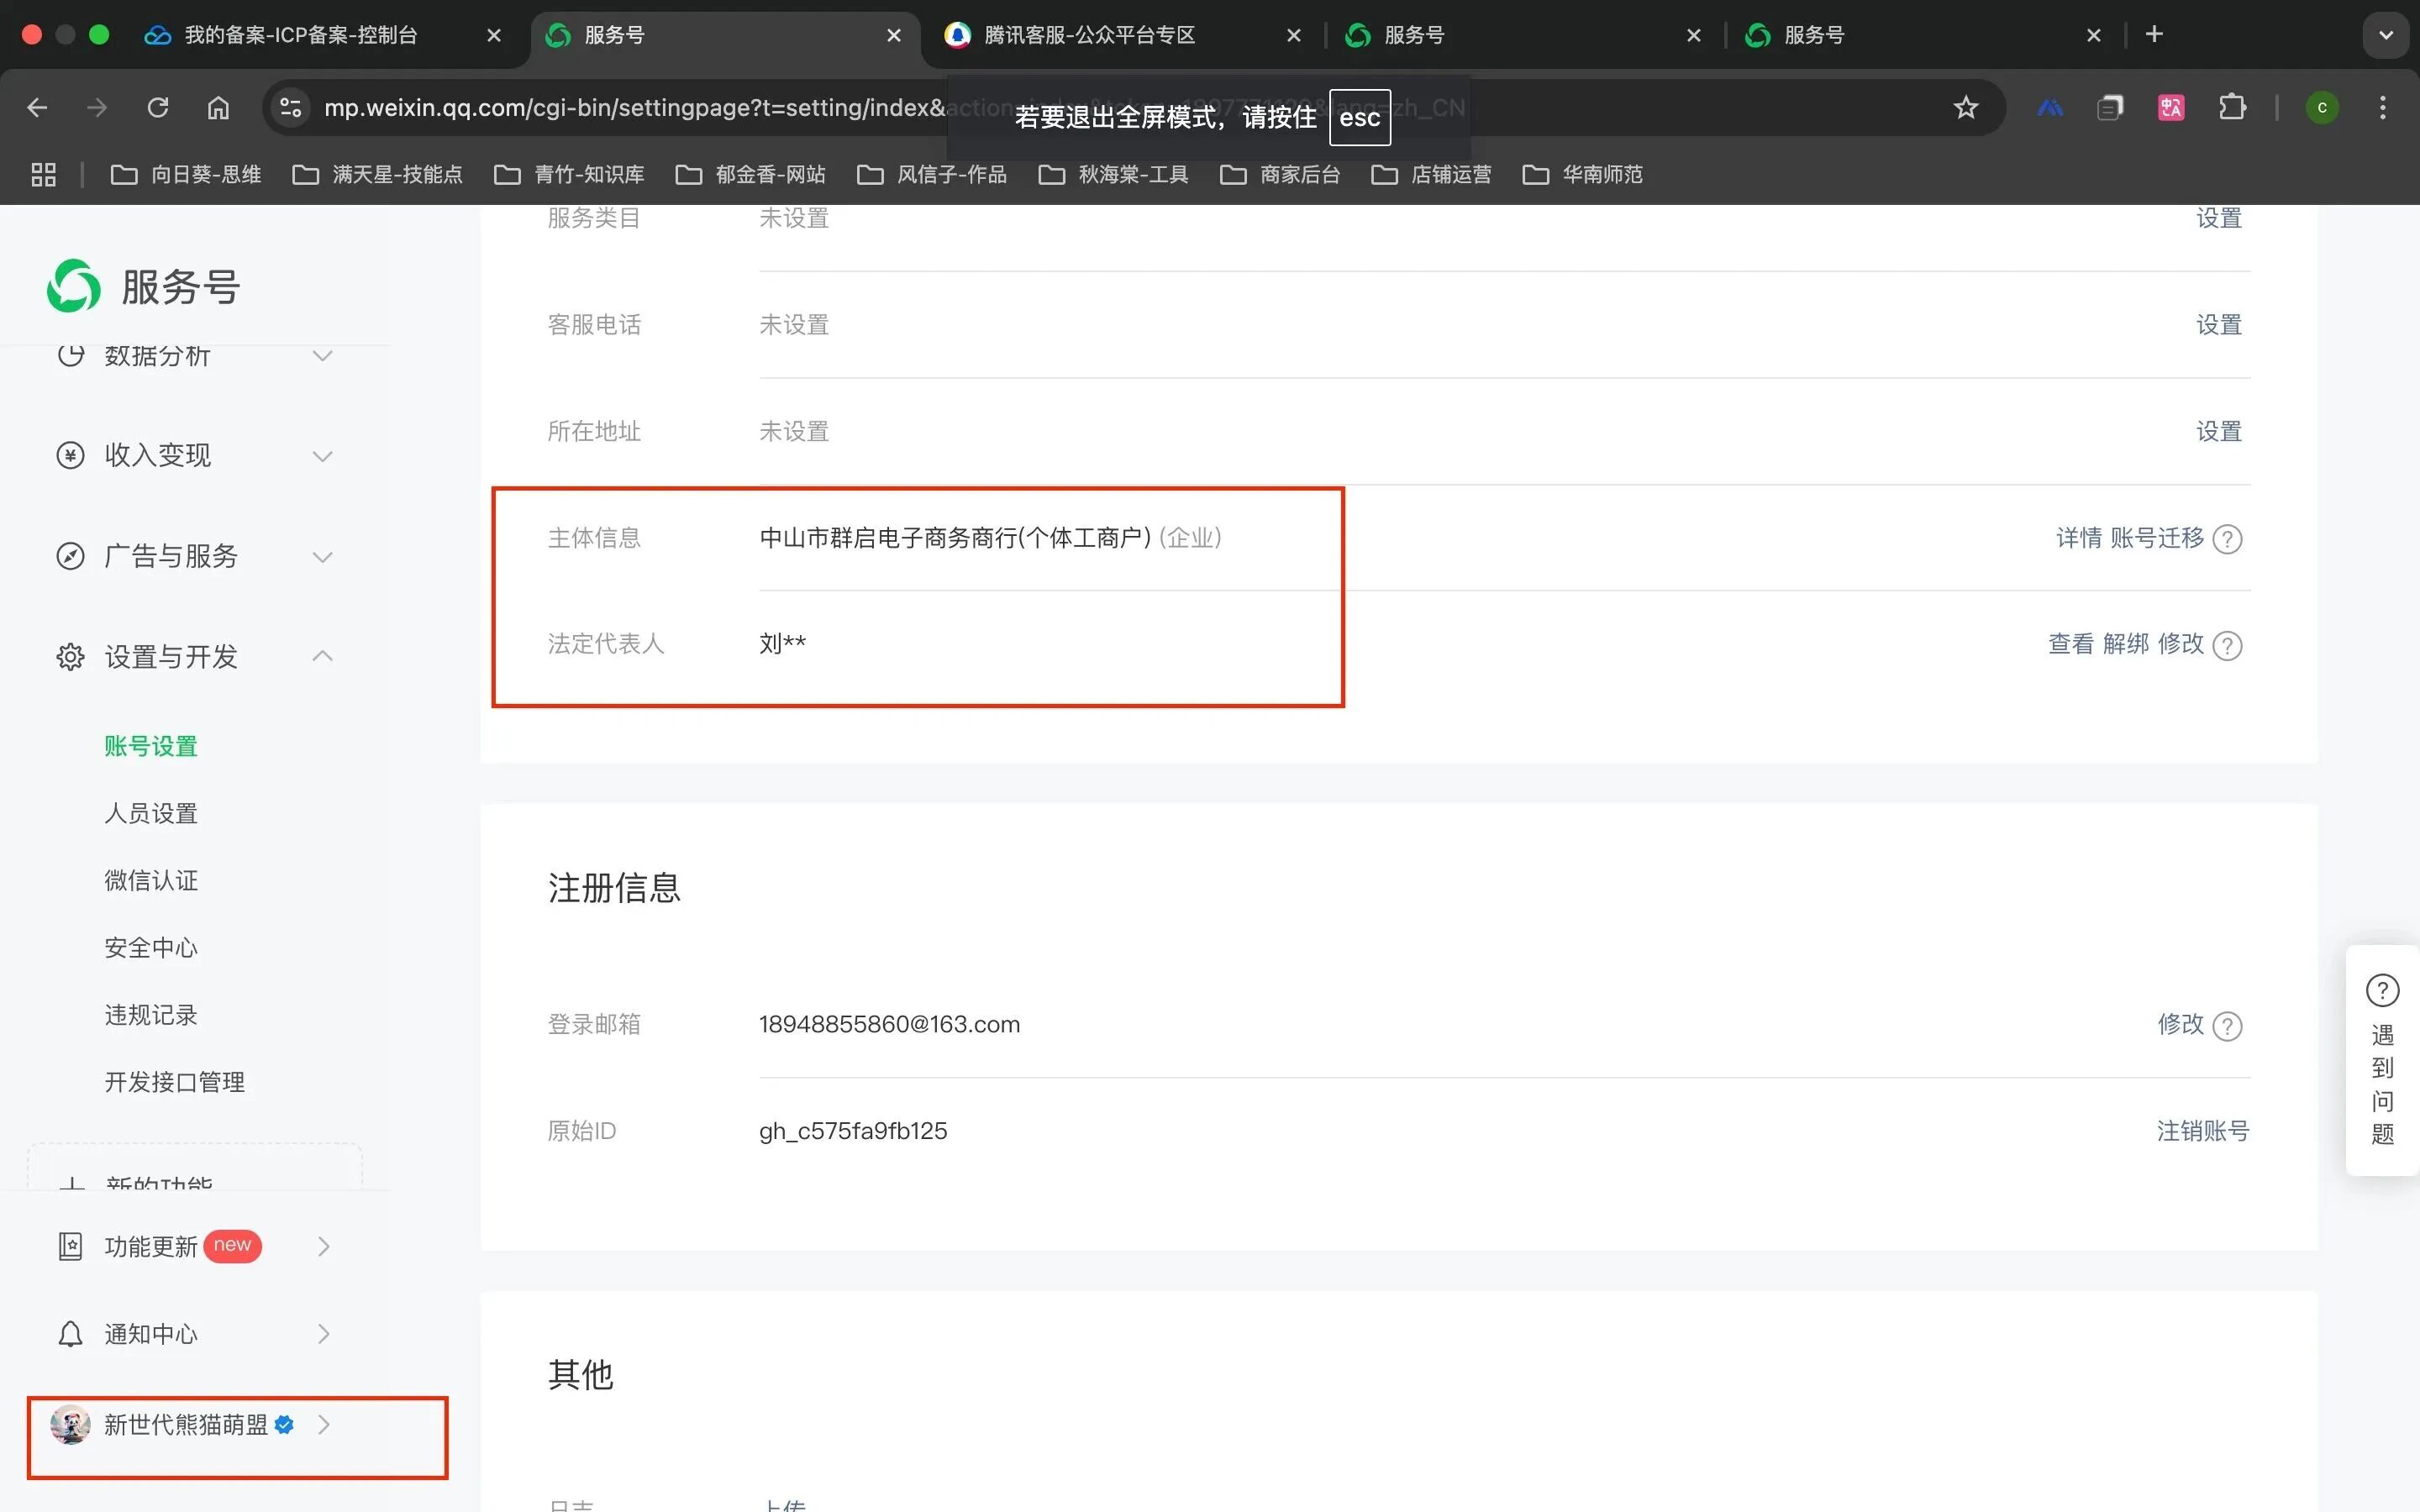This screenshot has width=2420, height=1512.
Task: Click the help icon beside 修改 for 法定代表人
Action: (2227, 645)
